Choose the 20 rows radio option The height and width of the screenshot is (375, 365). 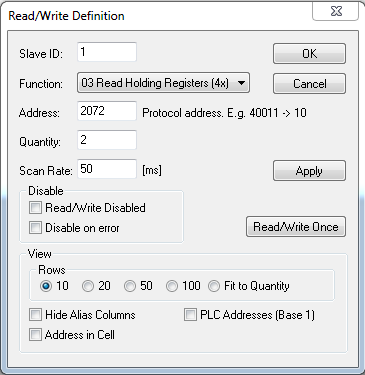88,286
